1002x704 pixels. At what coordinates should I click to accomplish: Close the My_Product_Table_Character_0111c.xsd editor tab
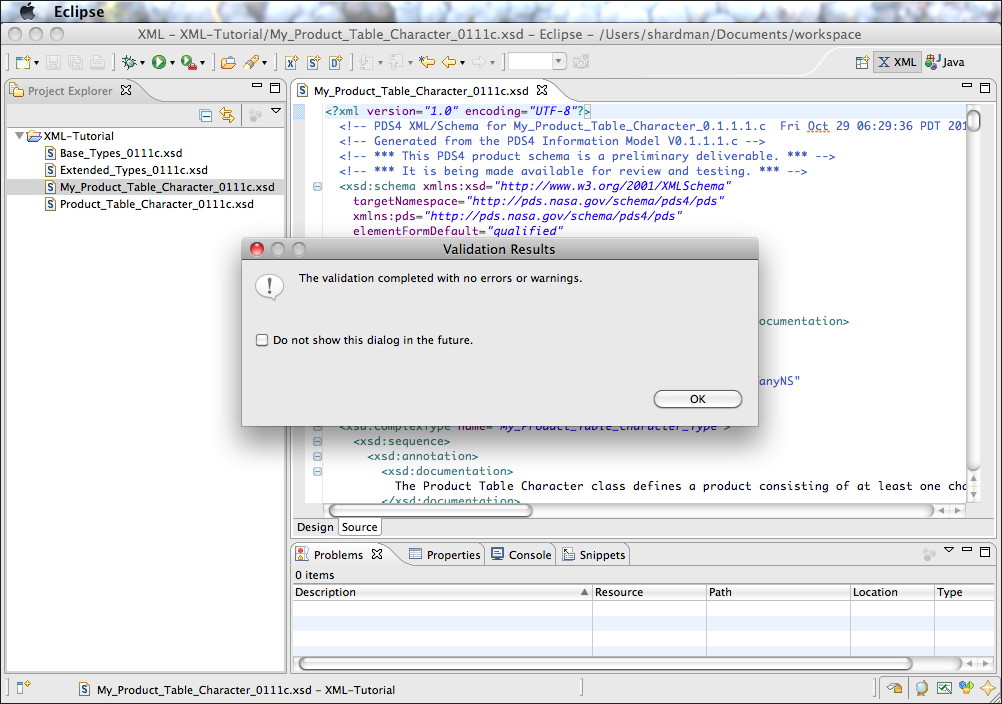[x=542, y=90]
